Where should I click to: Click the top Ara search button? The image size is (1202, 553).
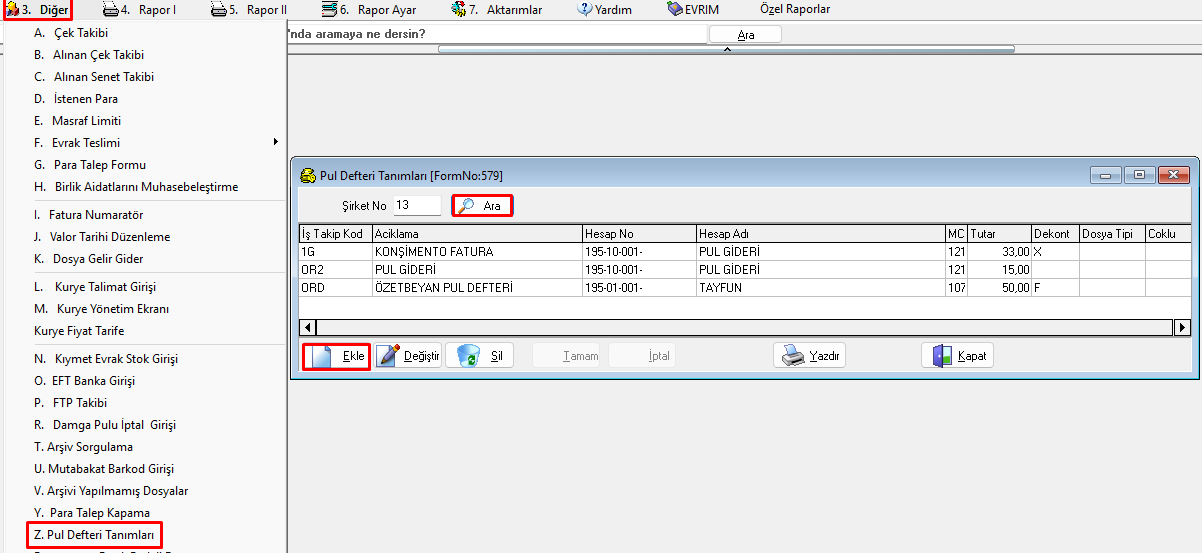tap(745, 34)
